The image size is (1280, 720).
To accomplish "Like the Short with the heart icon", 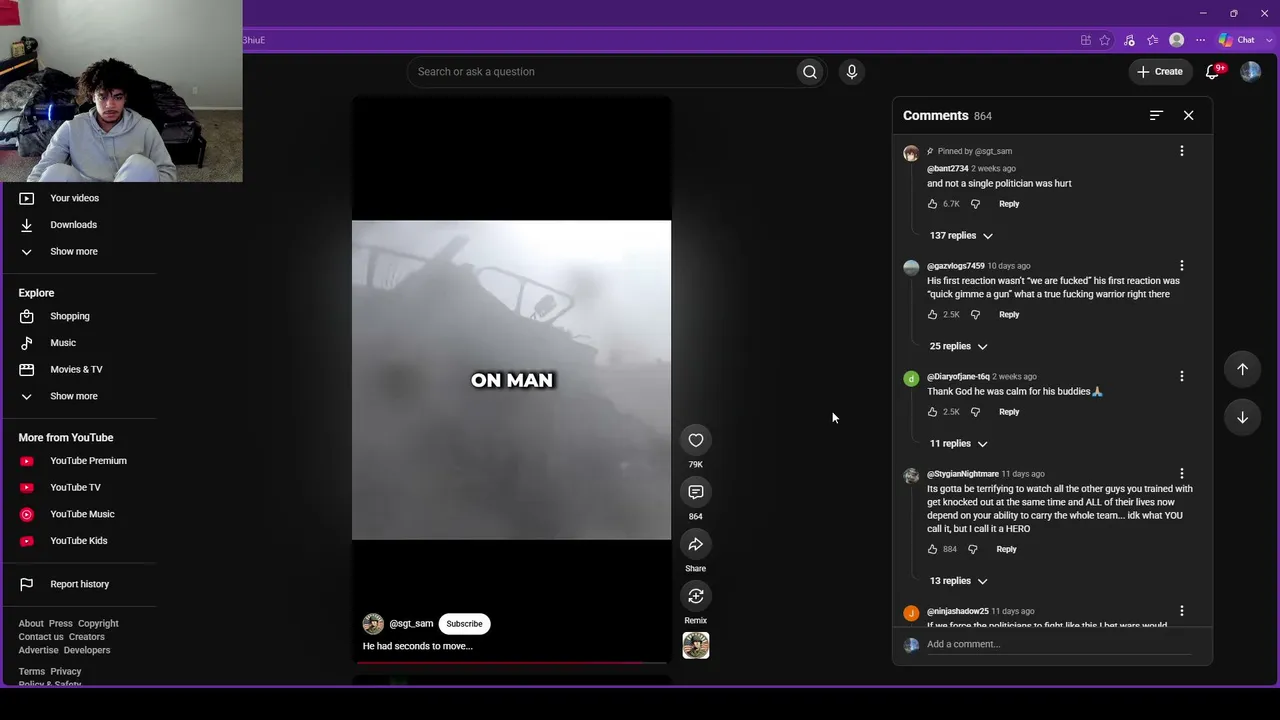I will [x=696, y=440].
